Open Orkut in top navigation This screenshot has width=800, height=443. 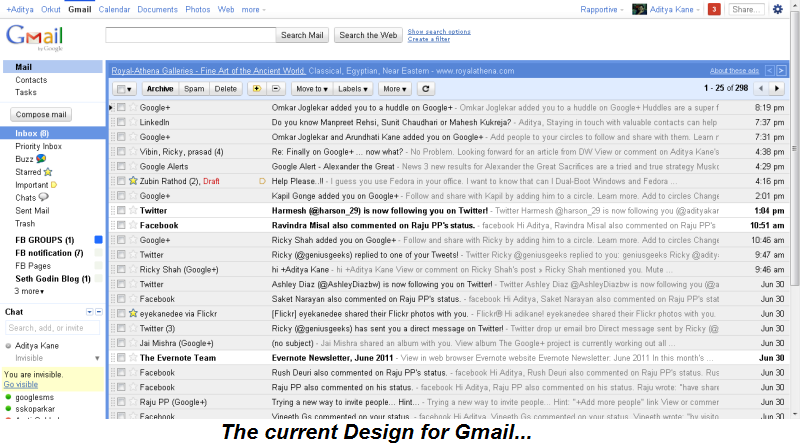tap(51, 9)
